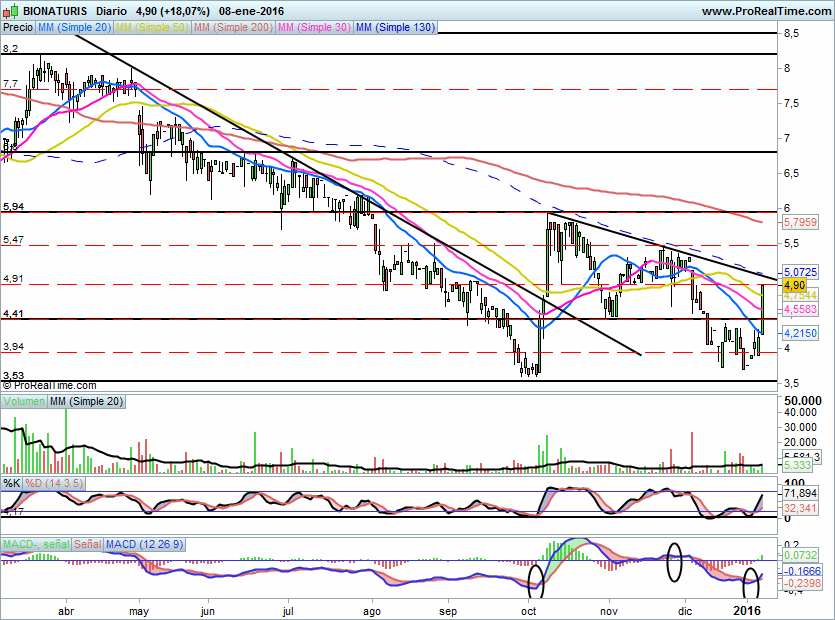Click the Diario timeframe text
The height and width of the screenshot is (620, 835).
pyautogui.click(x=111, y=11)
